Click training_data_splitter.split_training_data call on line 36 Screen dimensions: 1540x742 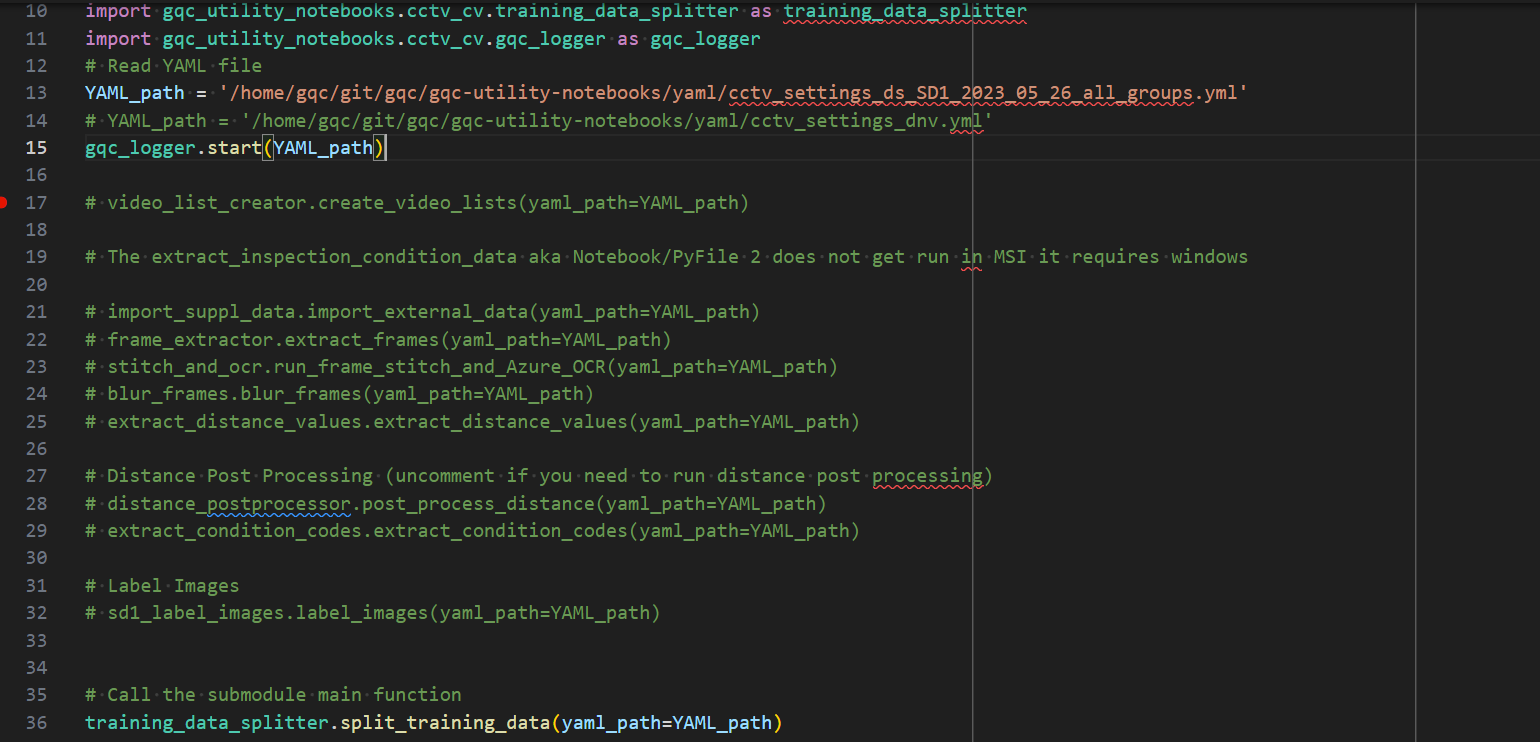tap(433, 722)
